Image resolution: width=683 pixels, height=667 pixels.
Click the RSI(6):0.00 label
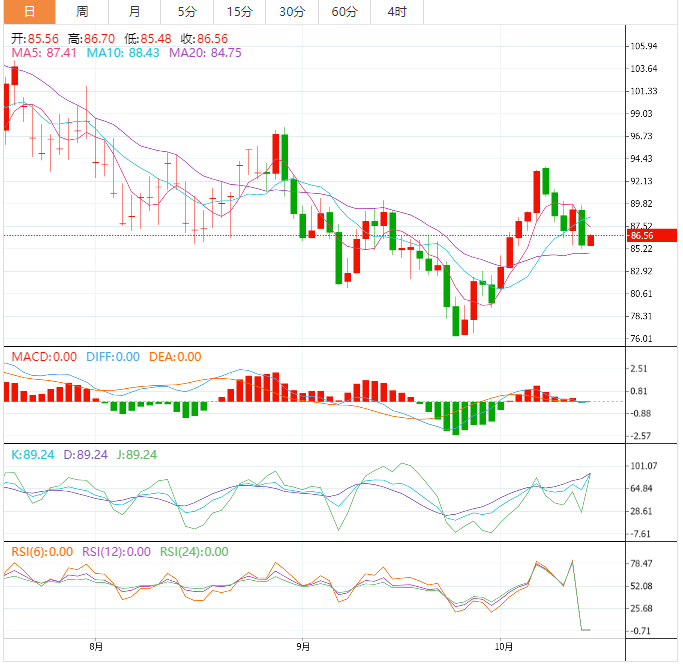42,552
